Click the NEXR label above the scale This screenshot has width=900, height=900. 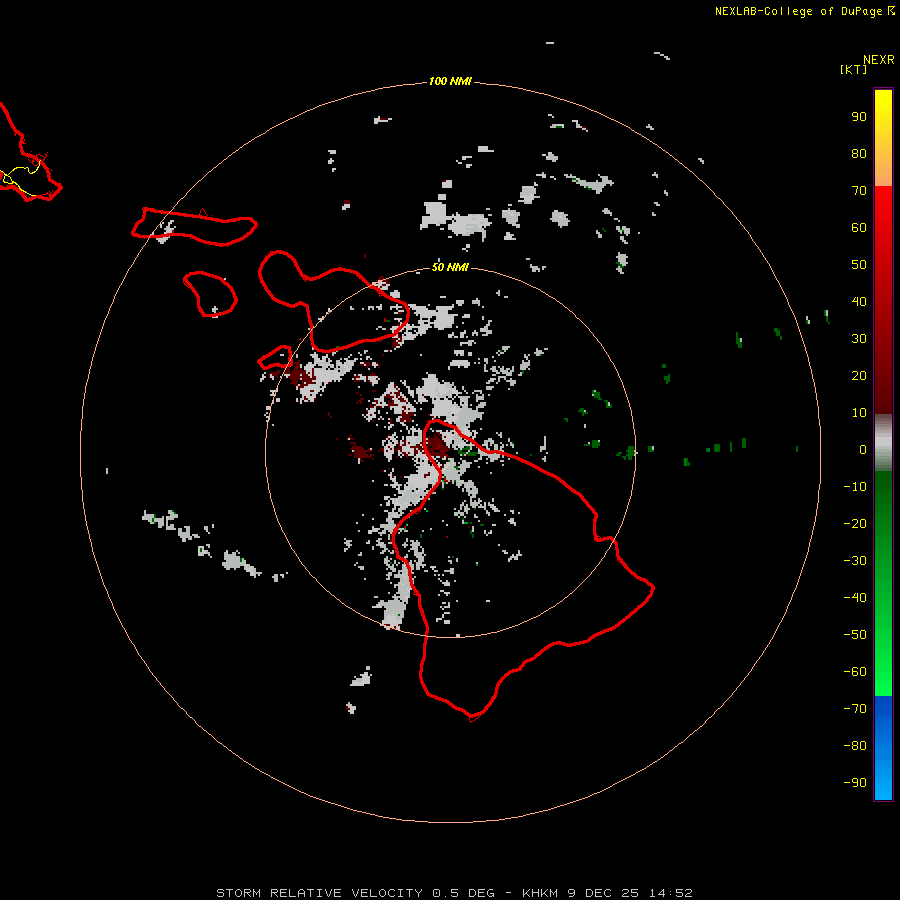[x=878, y=60]
